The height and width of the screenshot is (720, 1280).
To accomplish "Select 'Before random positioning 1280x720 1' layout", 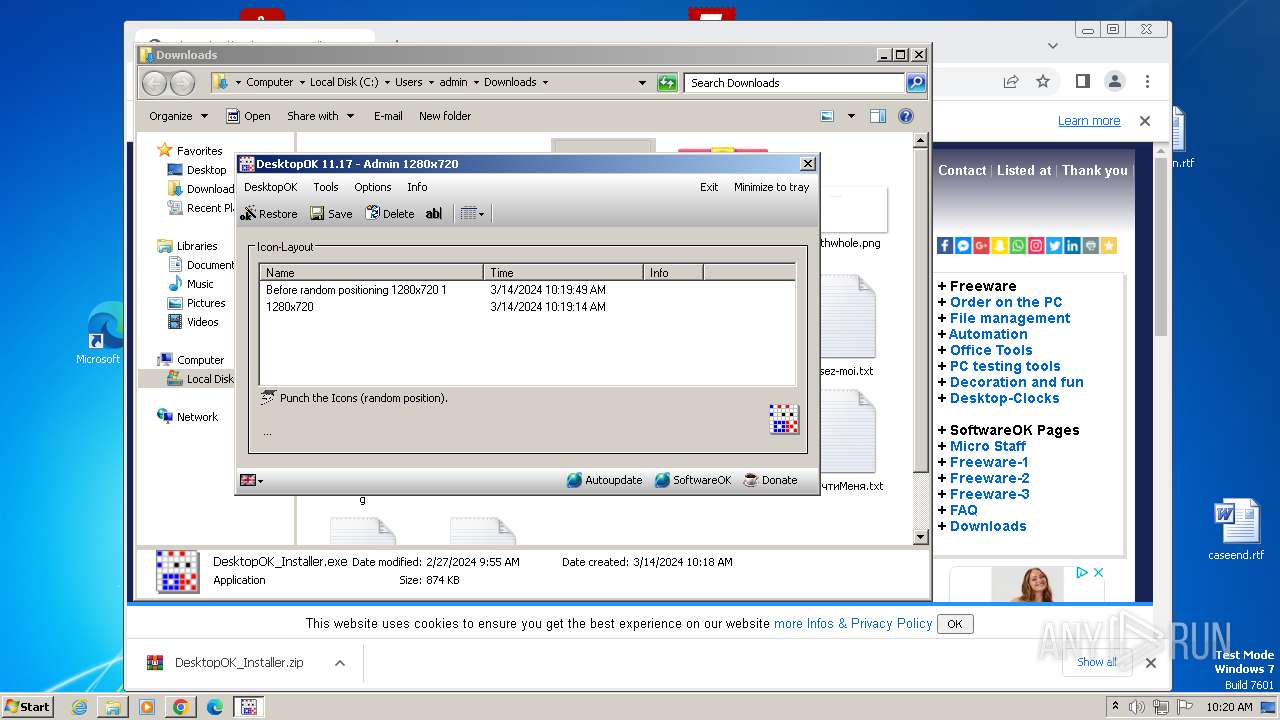I will click(x=527, y=290).
